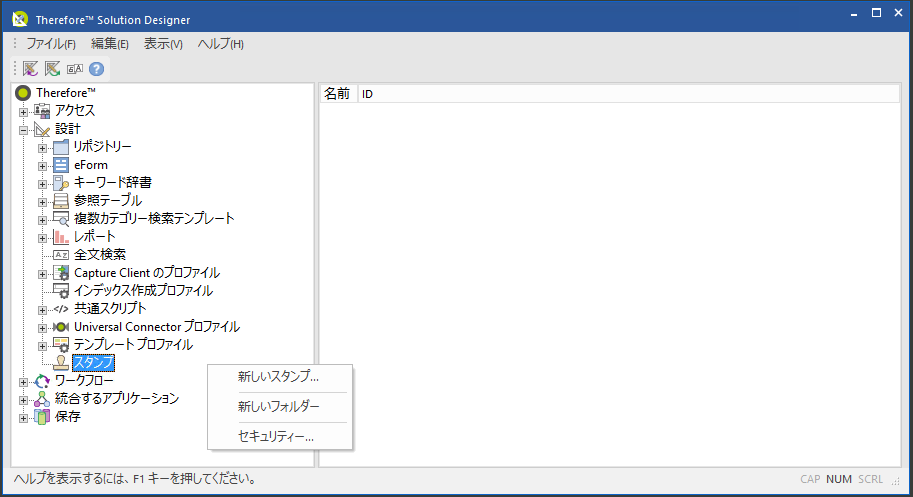Click the 保存 archive icon
This screenshot has height=497, width=913.
(x=42, y=417)
